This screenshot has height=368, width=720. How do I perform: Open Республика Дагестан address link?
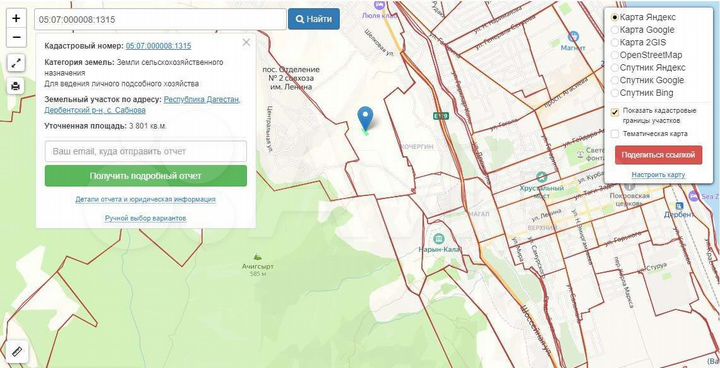pyautogui.click(x=202, y=99)
